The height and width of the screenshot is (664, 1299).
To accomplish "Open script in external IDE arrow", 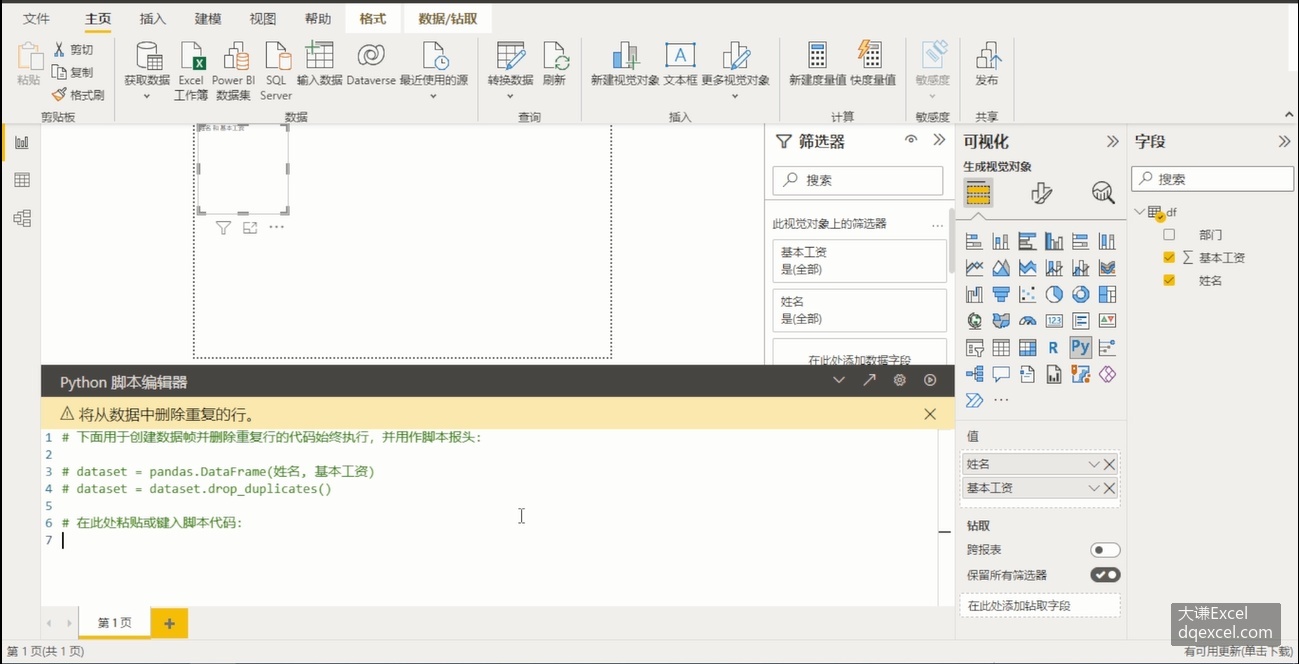I will coord(869,380).
